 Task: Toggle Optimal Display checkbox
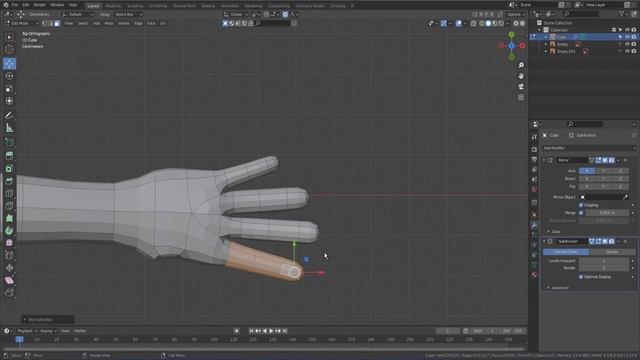point(581,277)
